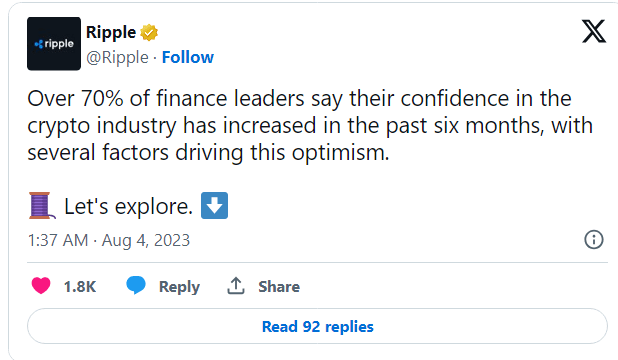
Task: Click the 1.8K likes count
Action: 80,287
